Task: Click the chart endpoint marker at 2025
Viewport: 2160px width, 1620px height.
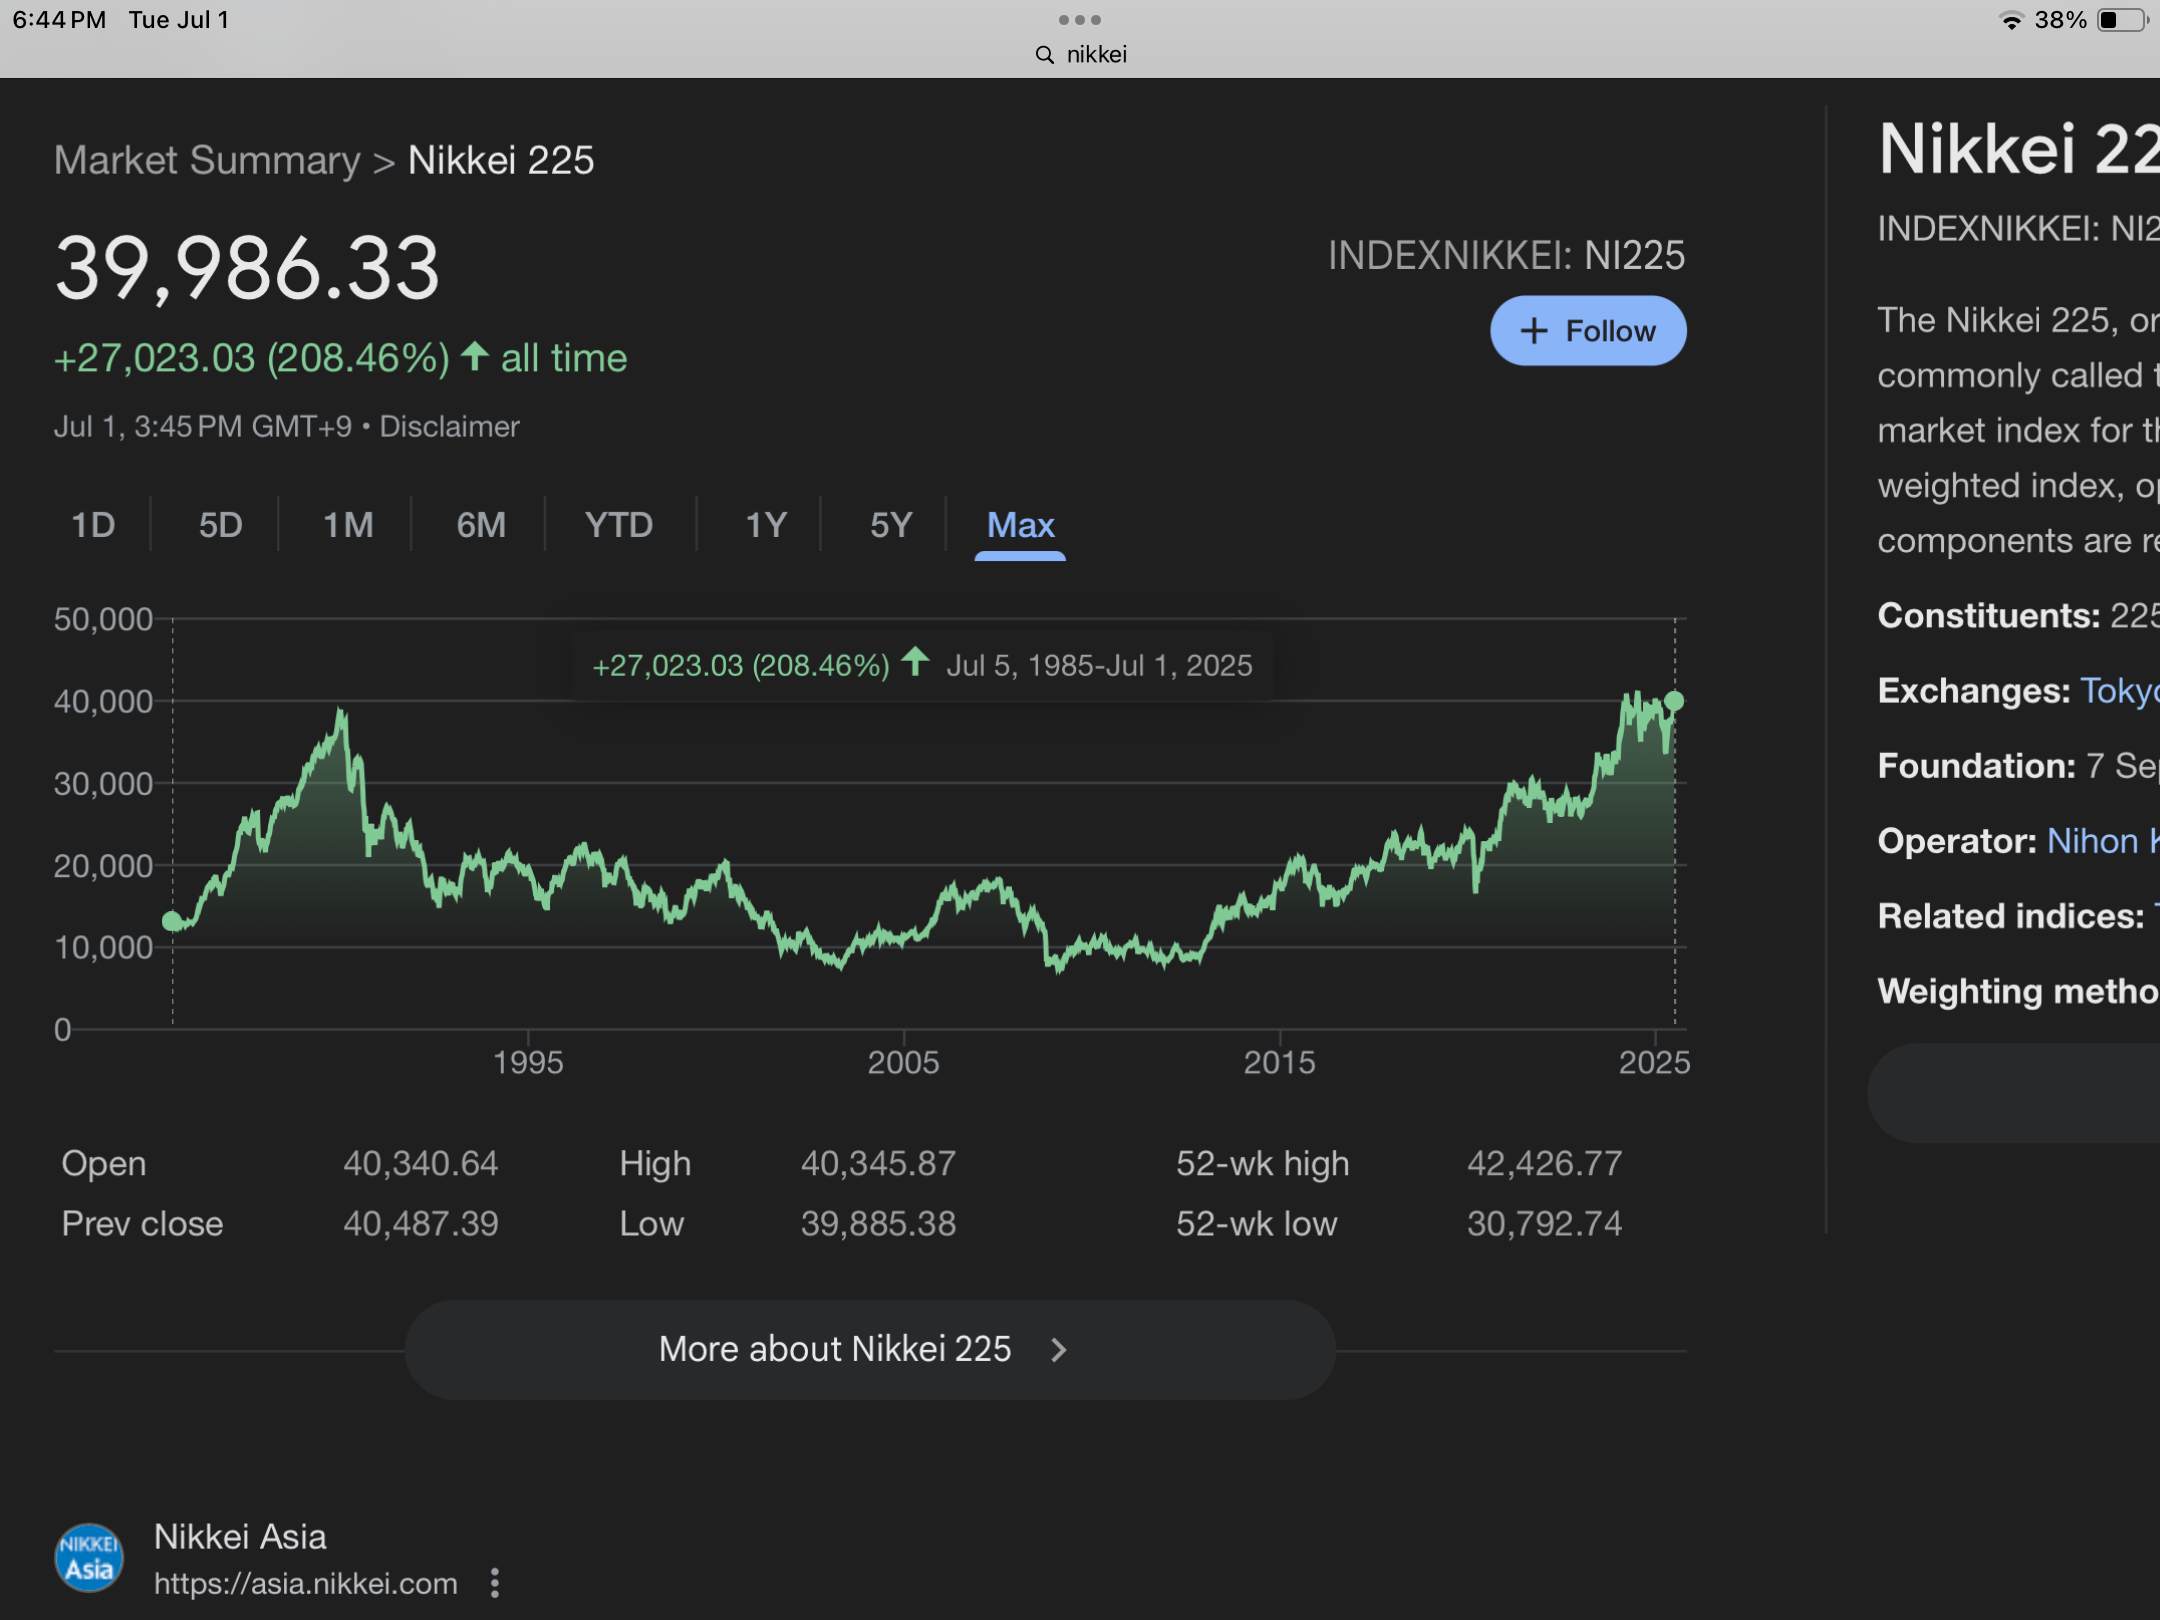Action: click(1674, 701)
